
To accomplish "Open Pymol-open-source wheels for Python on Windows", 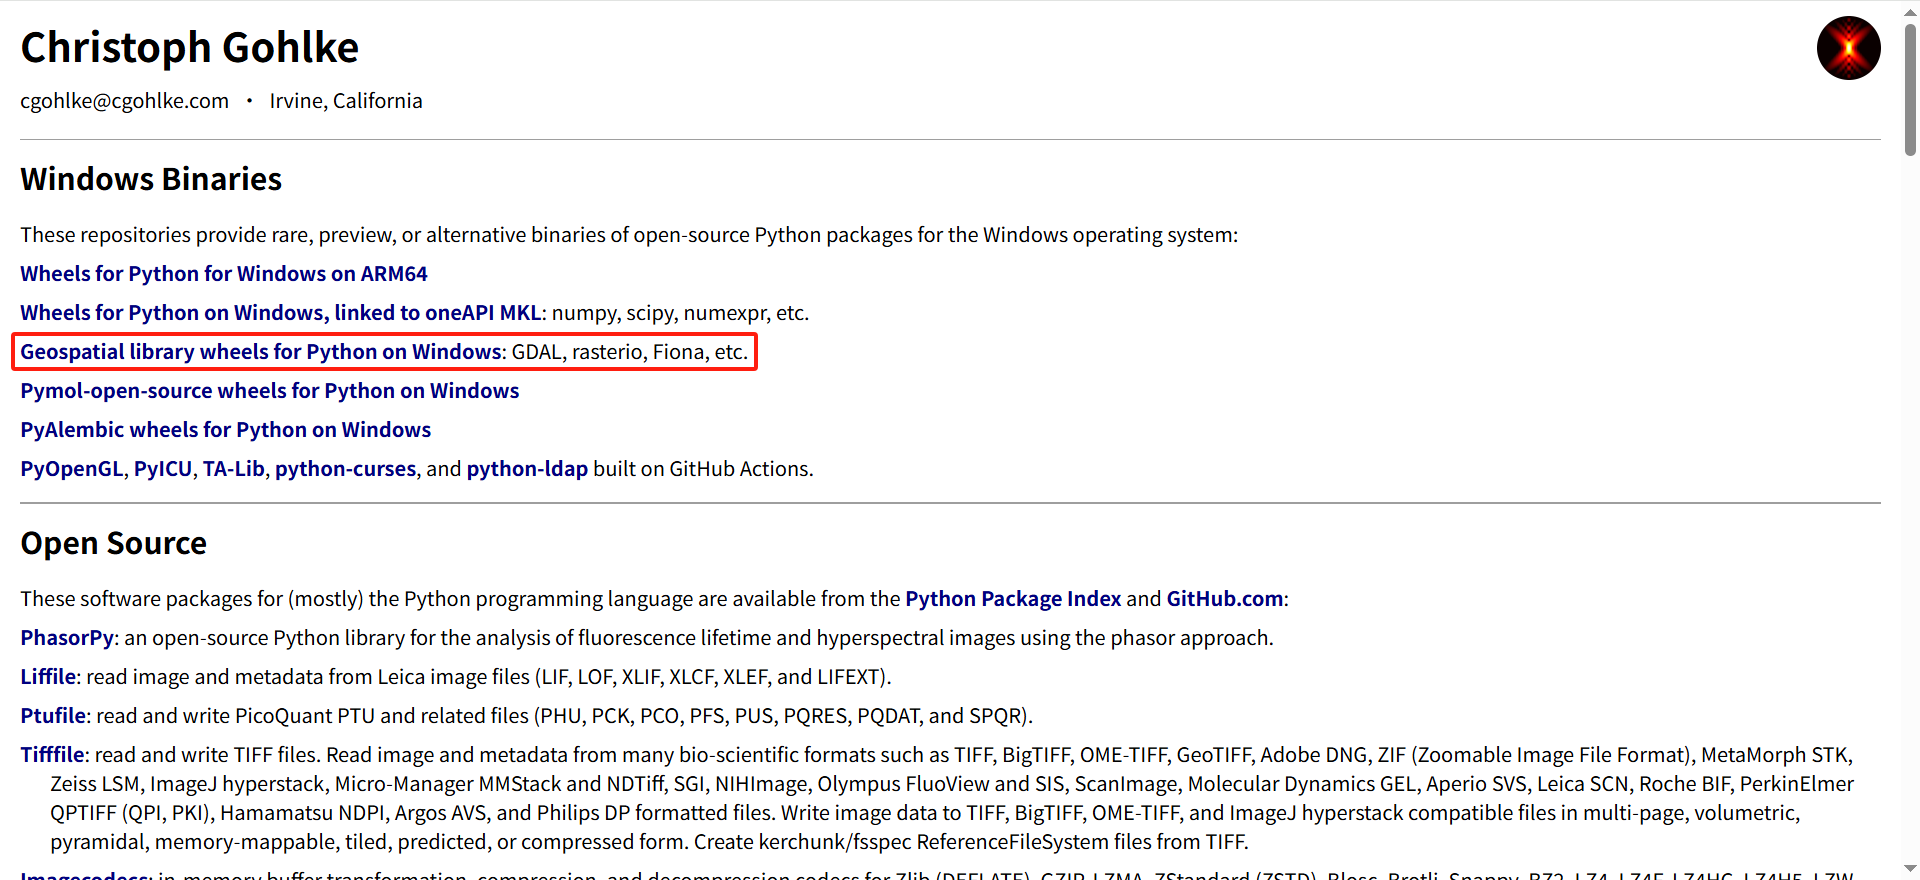I will [270, 391].
